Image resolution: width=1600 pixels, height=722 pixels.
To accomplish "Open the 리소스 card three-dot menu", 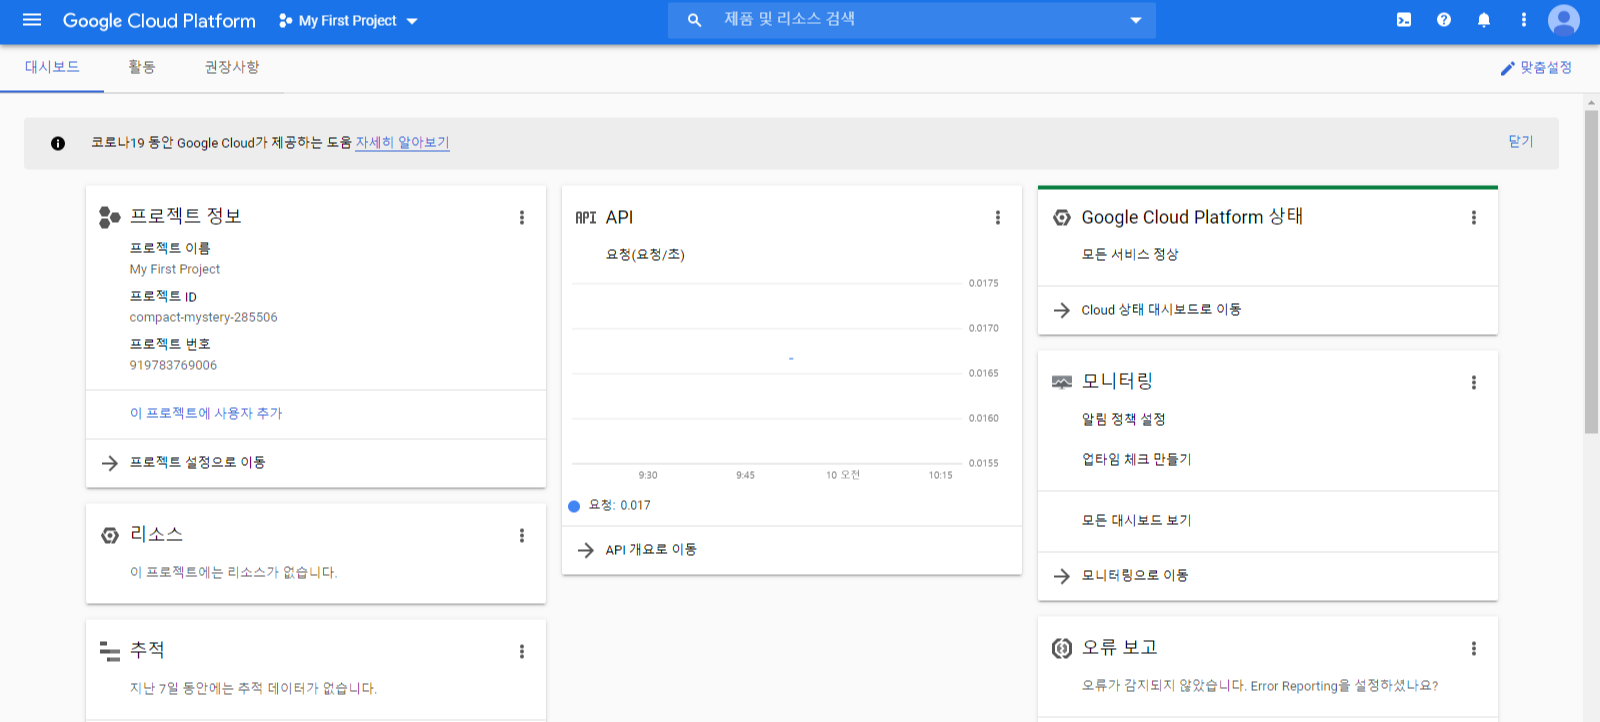I will point(522,535).
